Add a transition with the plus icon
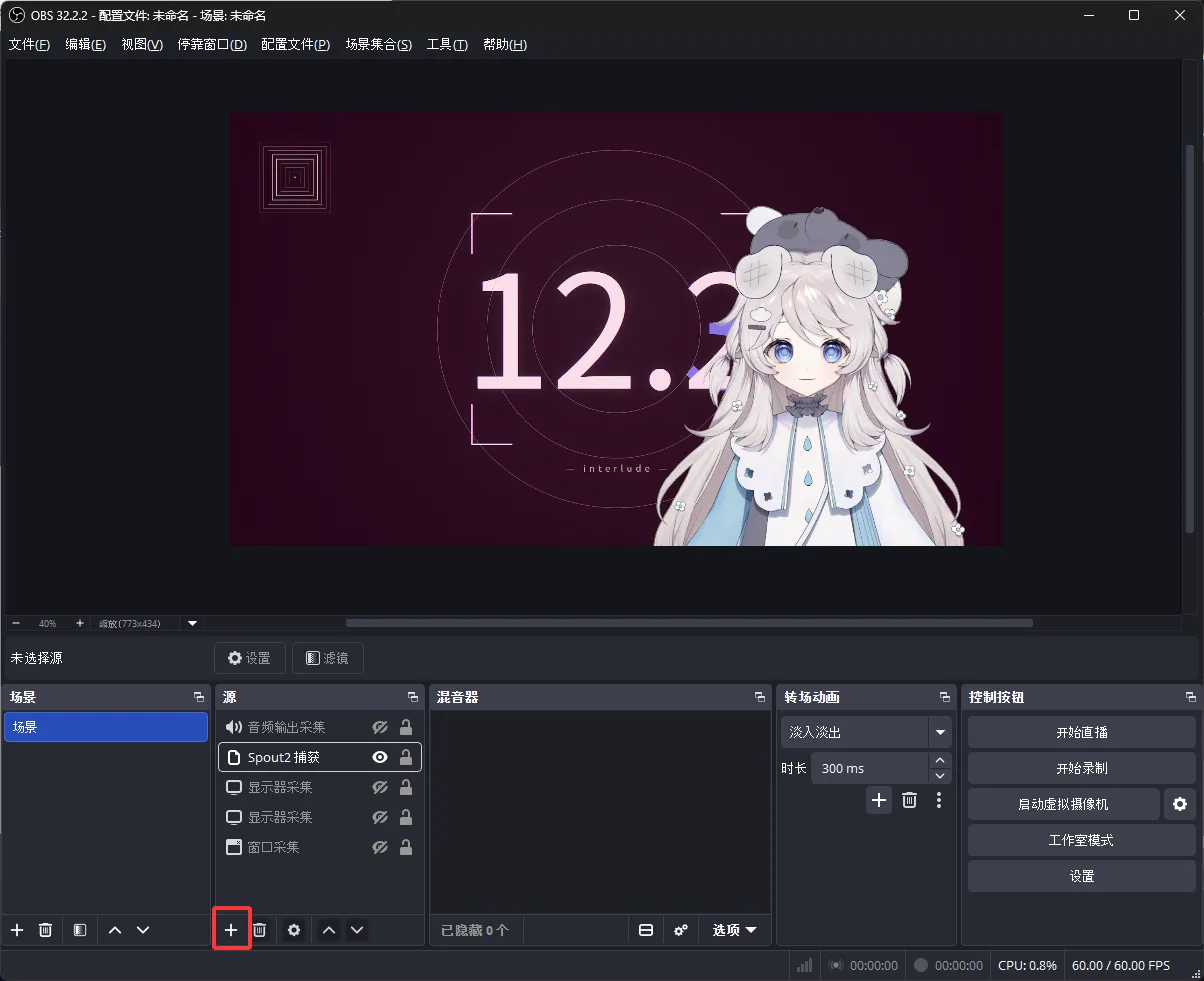1204x981 pixels. tap(879, 800)
